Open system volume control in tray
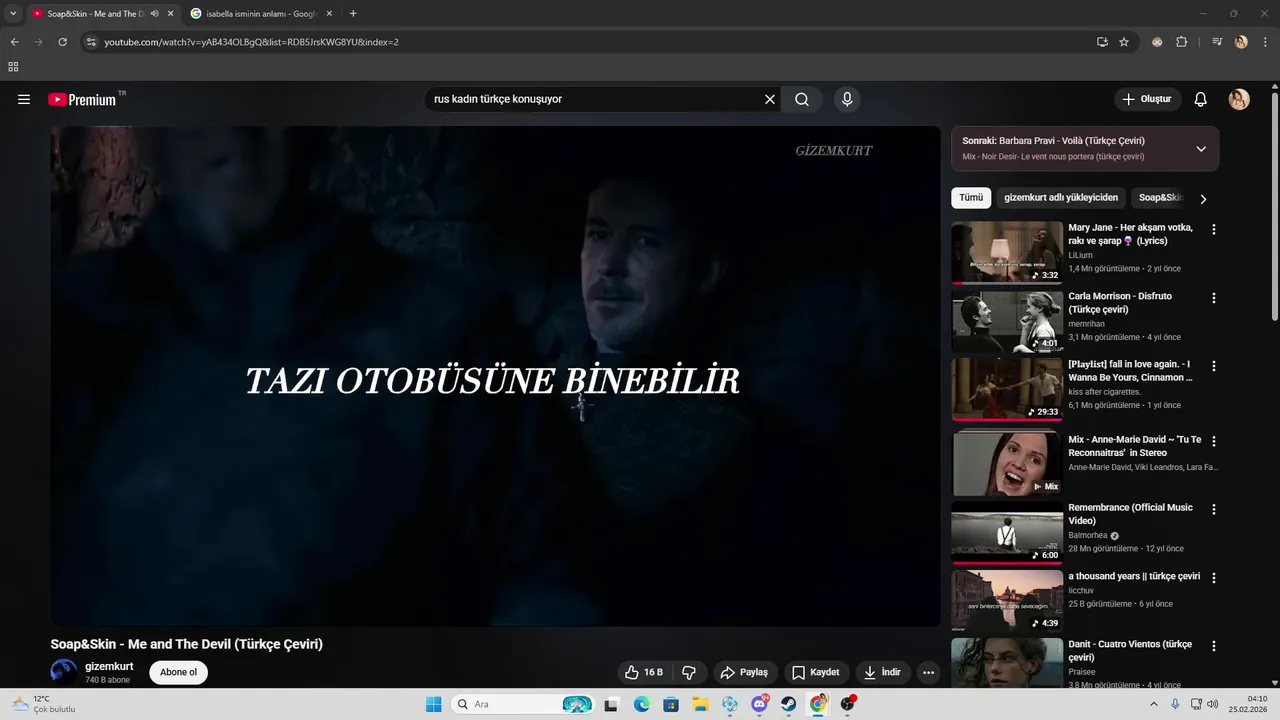 click(1213, 705)
